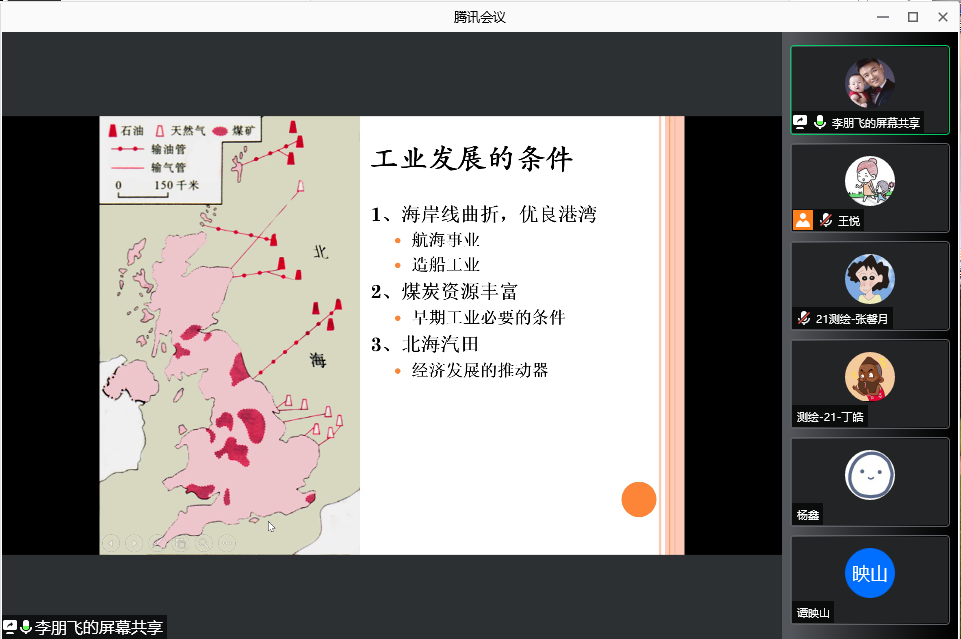Viewport: 961px width, 639px height.
Task: Click the microphone icon in bottom-left sharing label
Action: click(26, 628)
